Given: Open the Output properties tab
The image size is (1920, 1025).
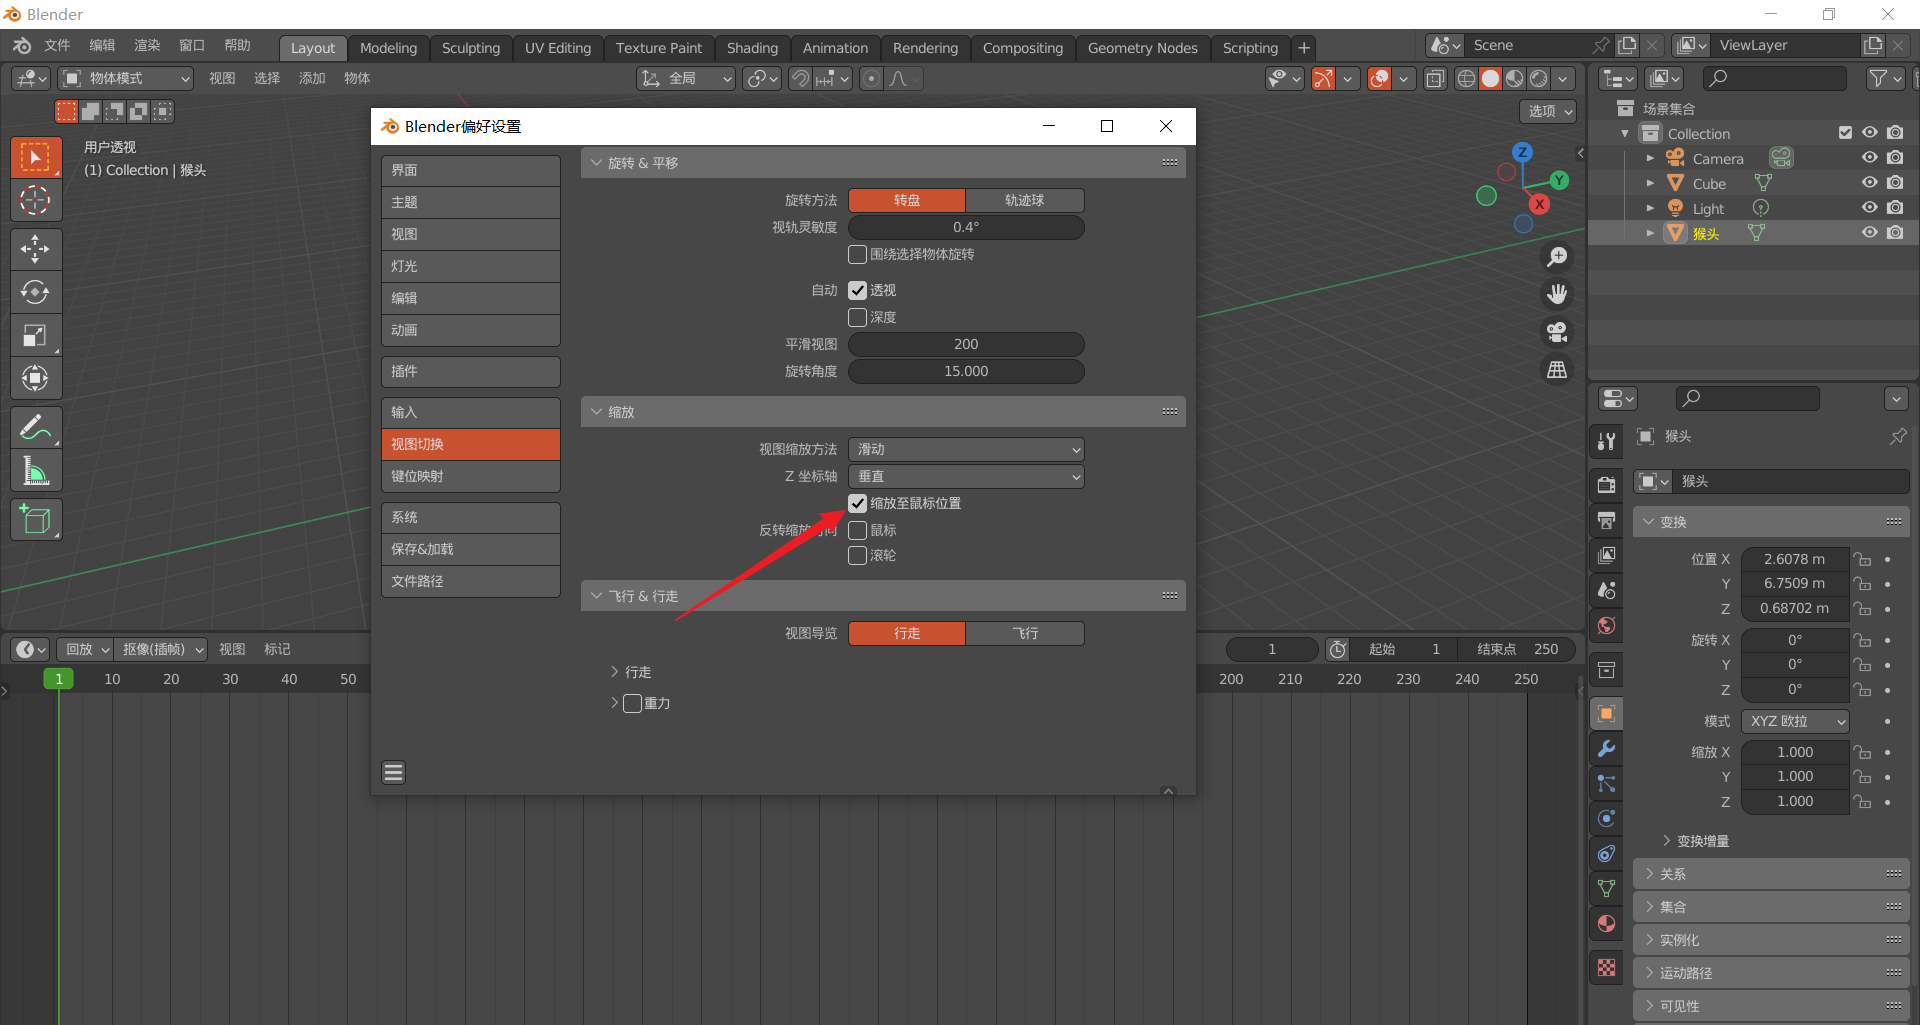Looking at the screenshot, I should click(1607, 520).
